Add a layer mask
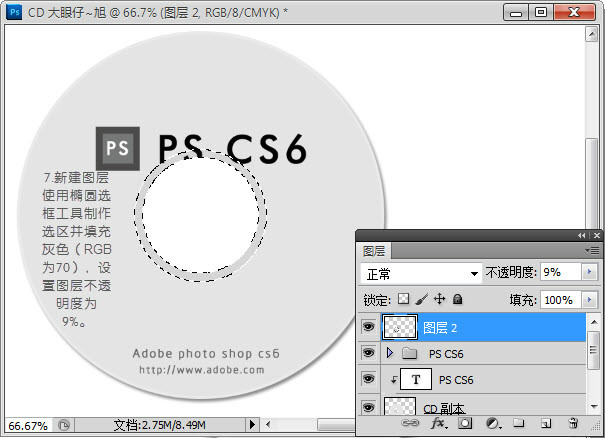The image size is (605, 438). pos(465,424)
